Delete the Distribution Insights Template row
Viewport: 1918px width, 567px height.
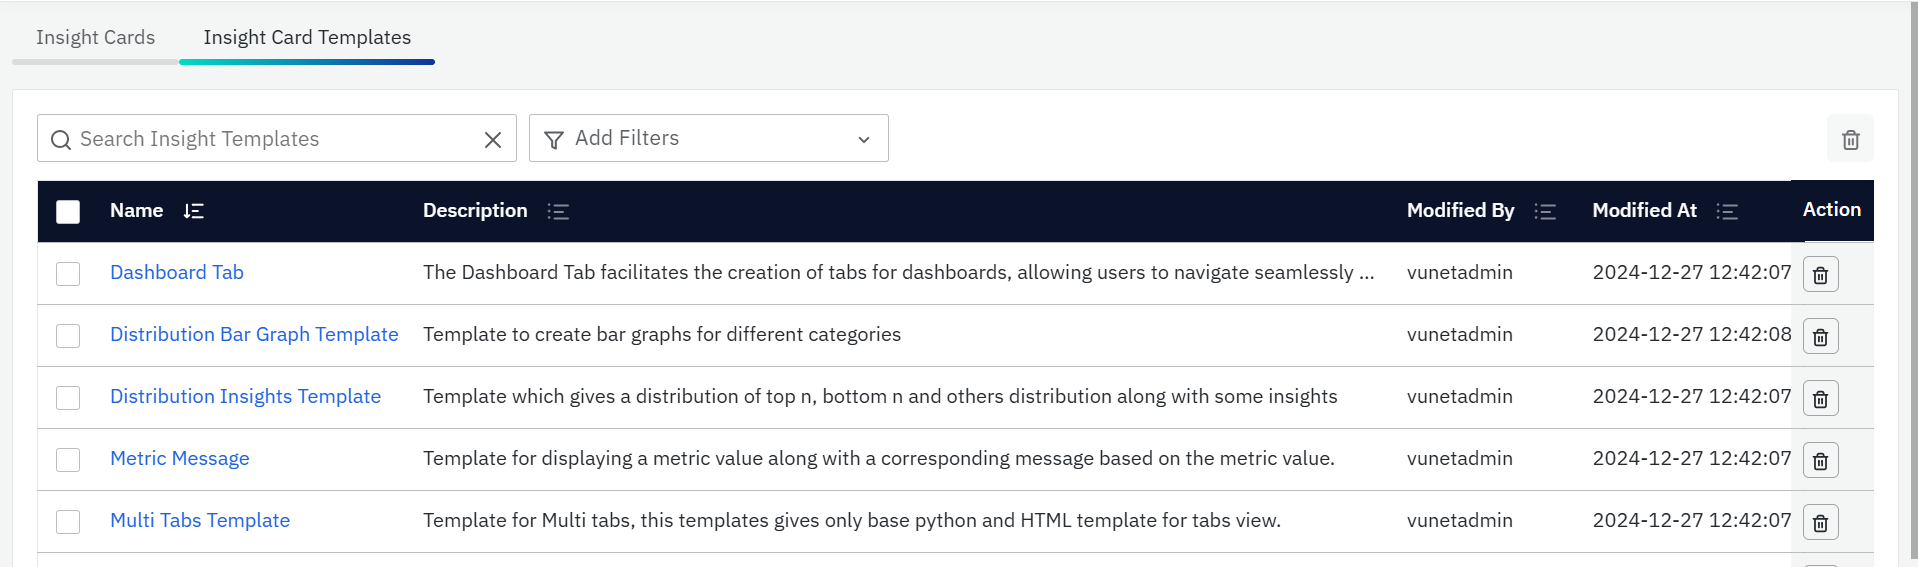coord(1820,399)
